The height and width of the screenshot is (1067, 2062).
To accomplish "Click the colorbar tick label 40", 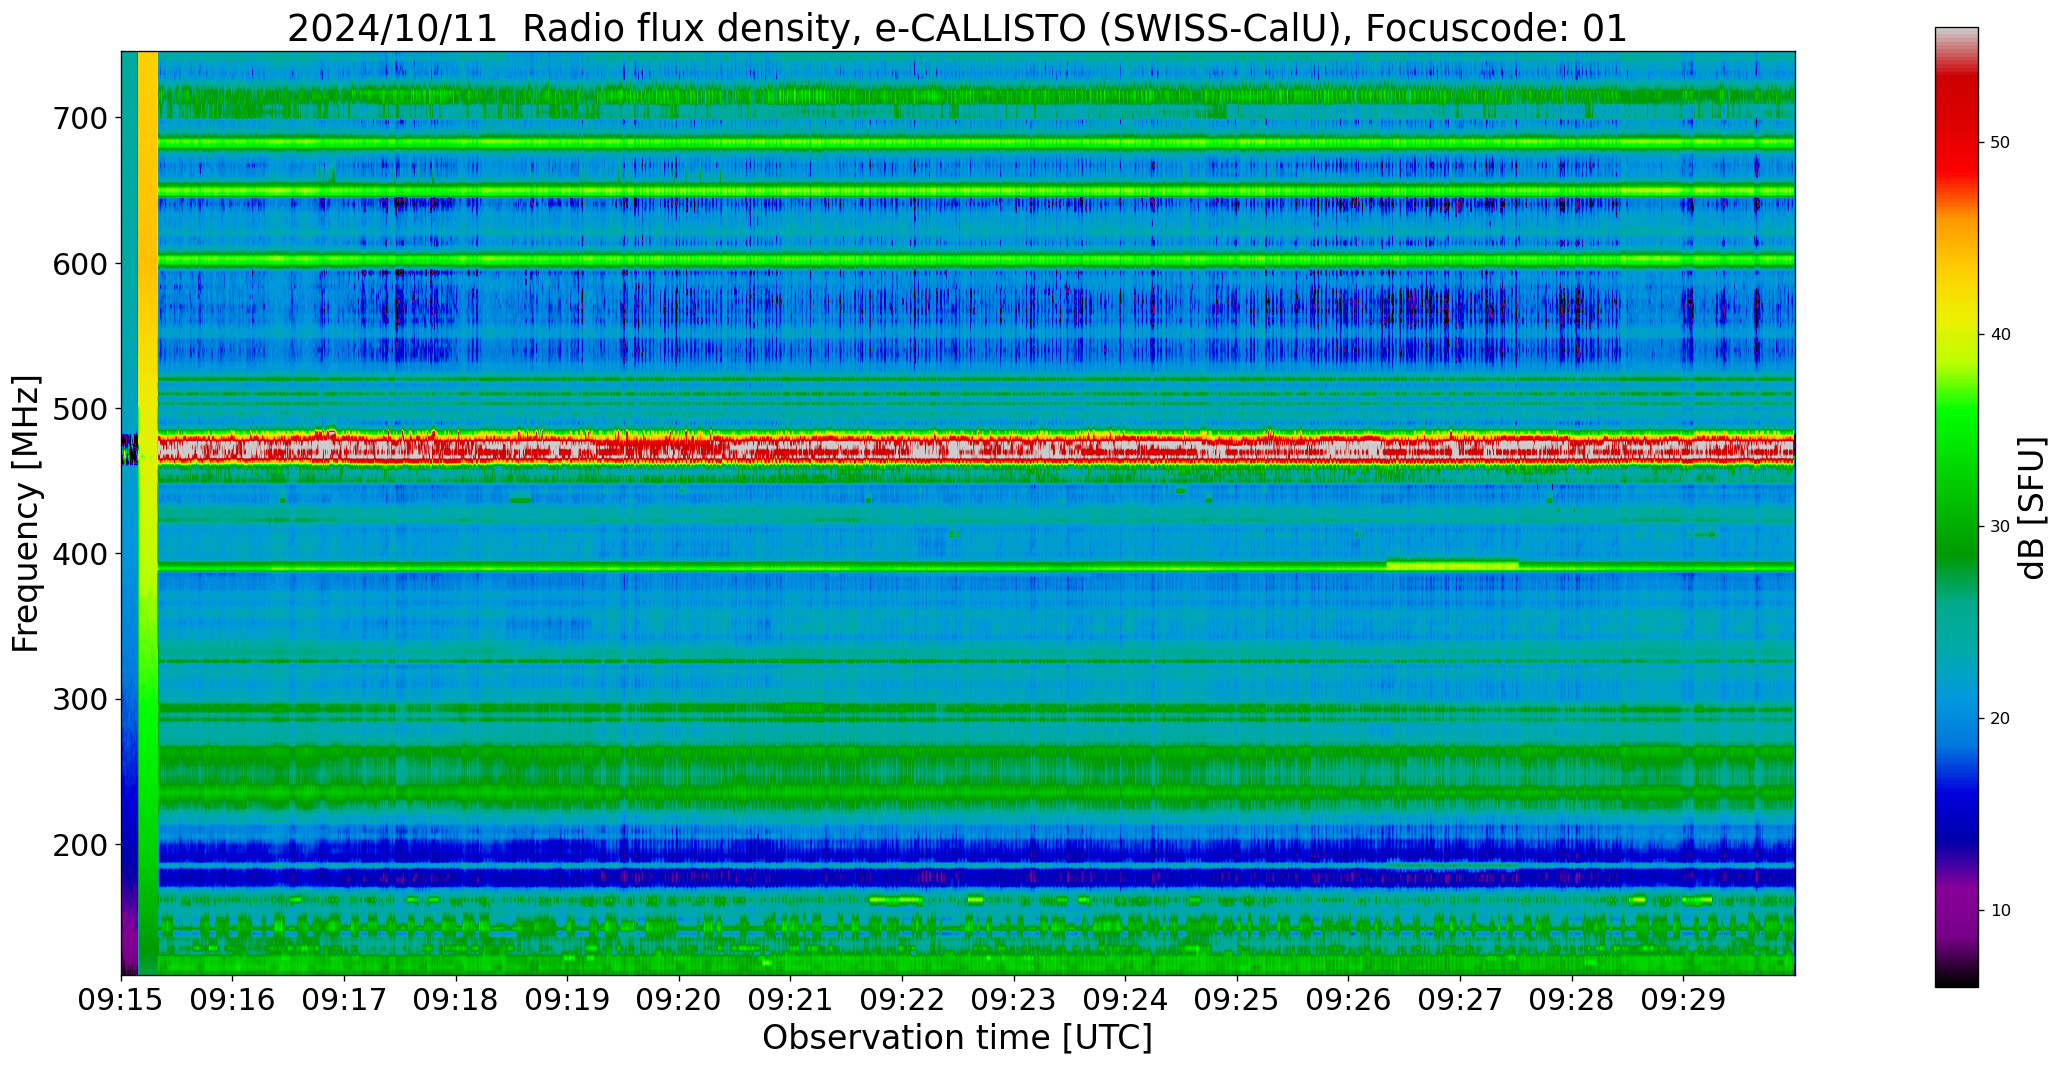I will coord(2000,335).
